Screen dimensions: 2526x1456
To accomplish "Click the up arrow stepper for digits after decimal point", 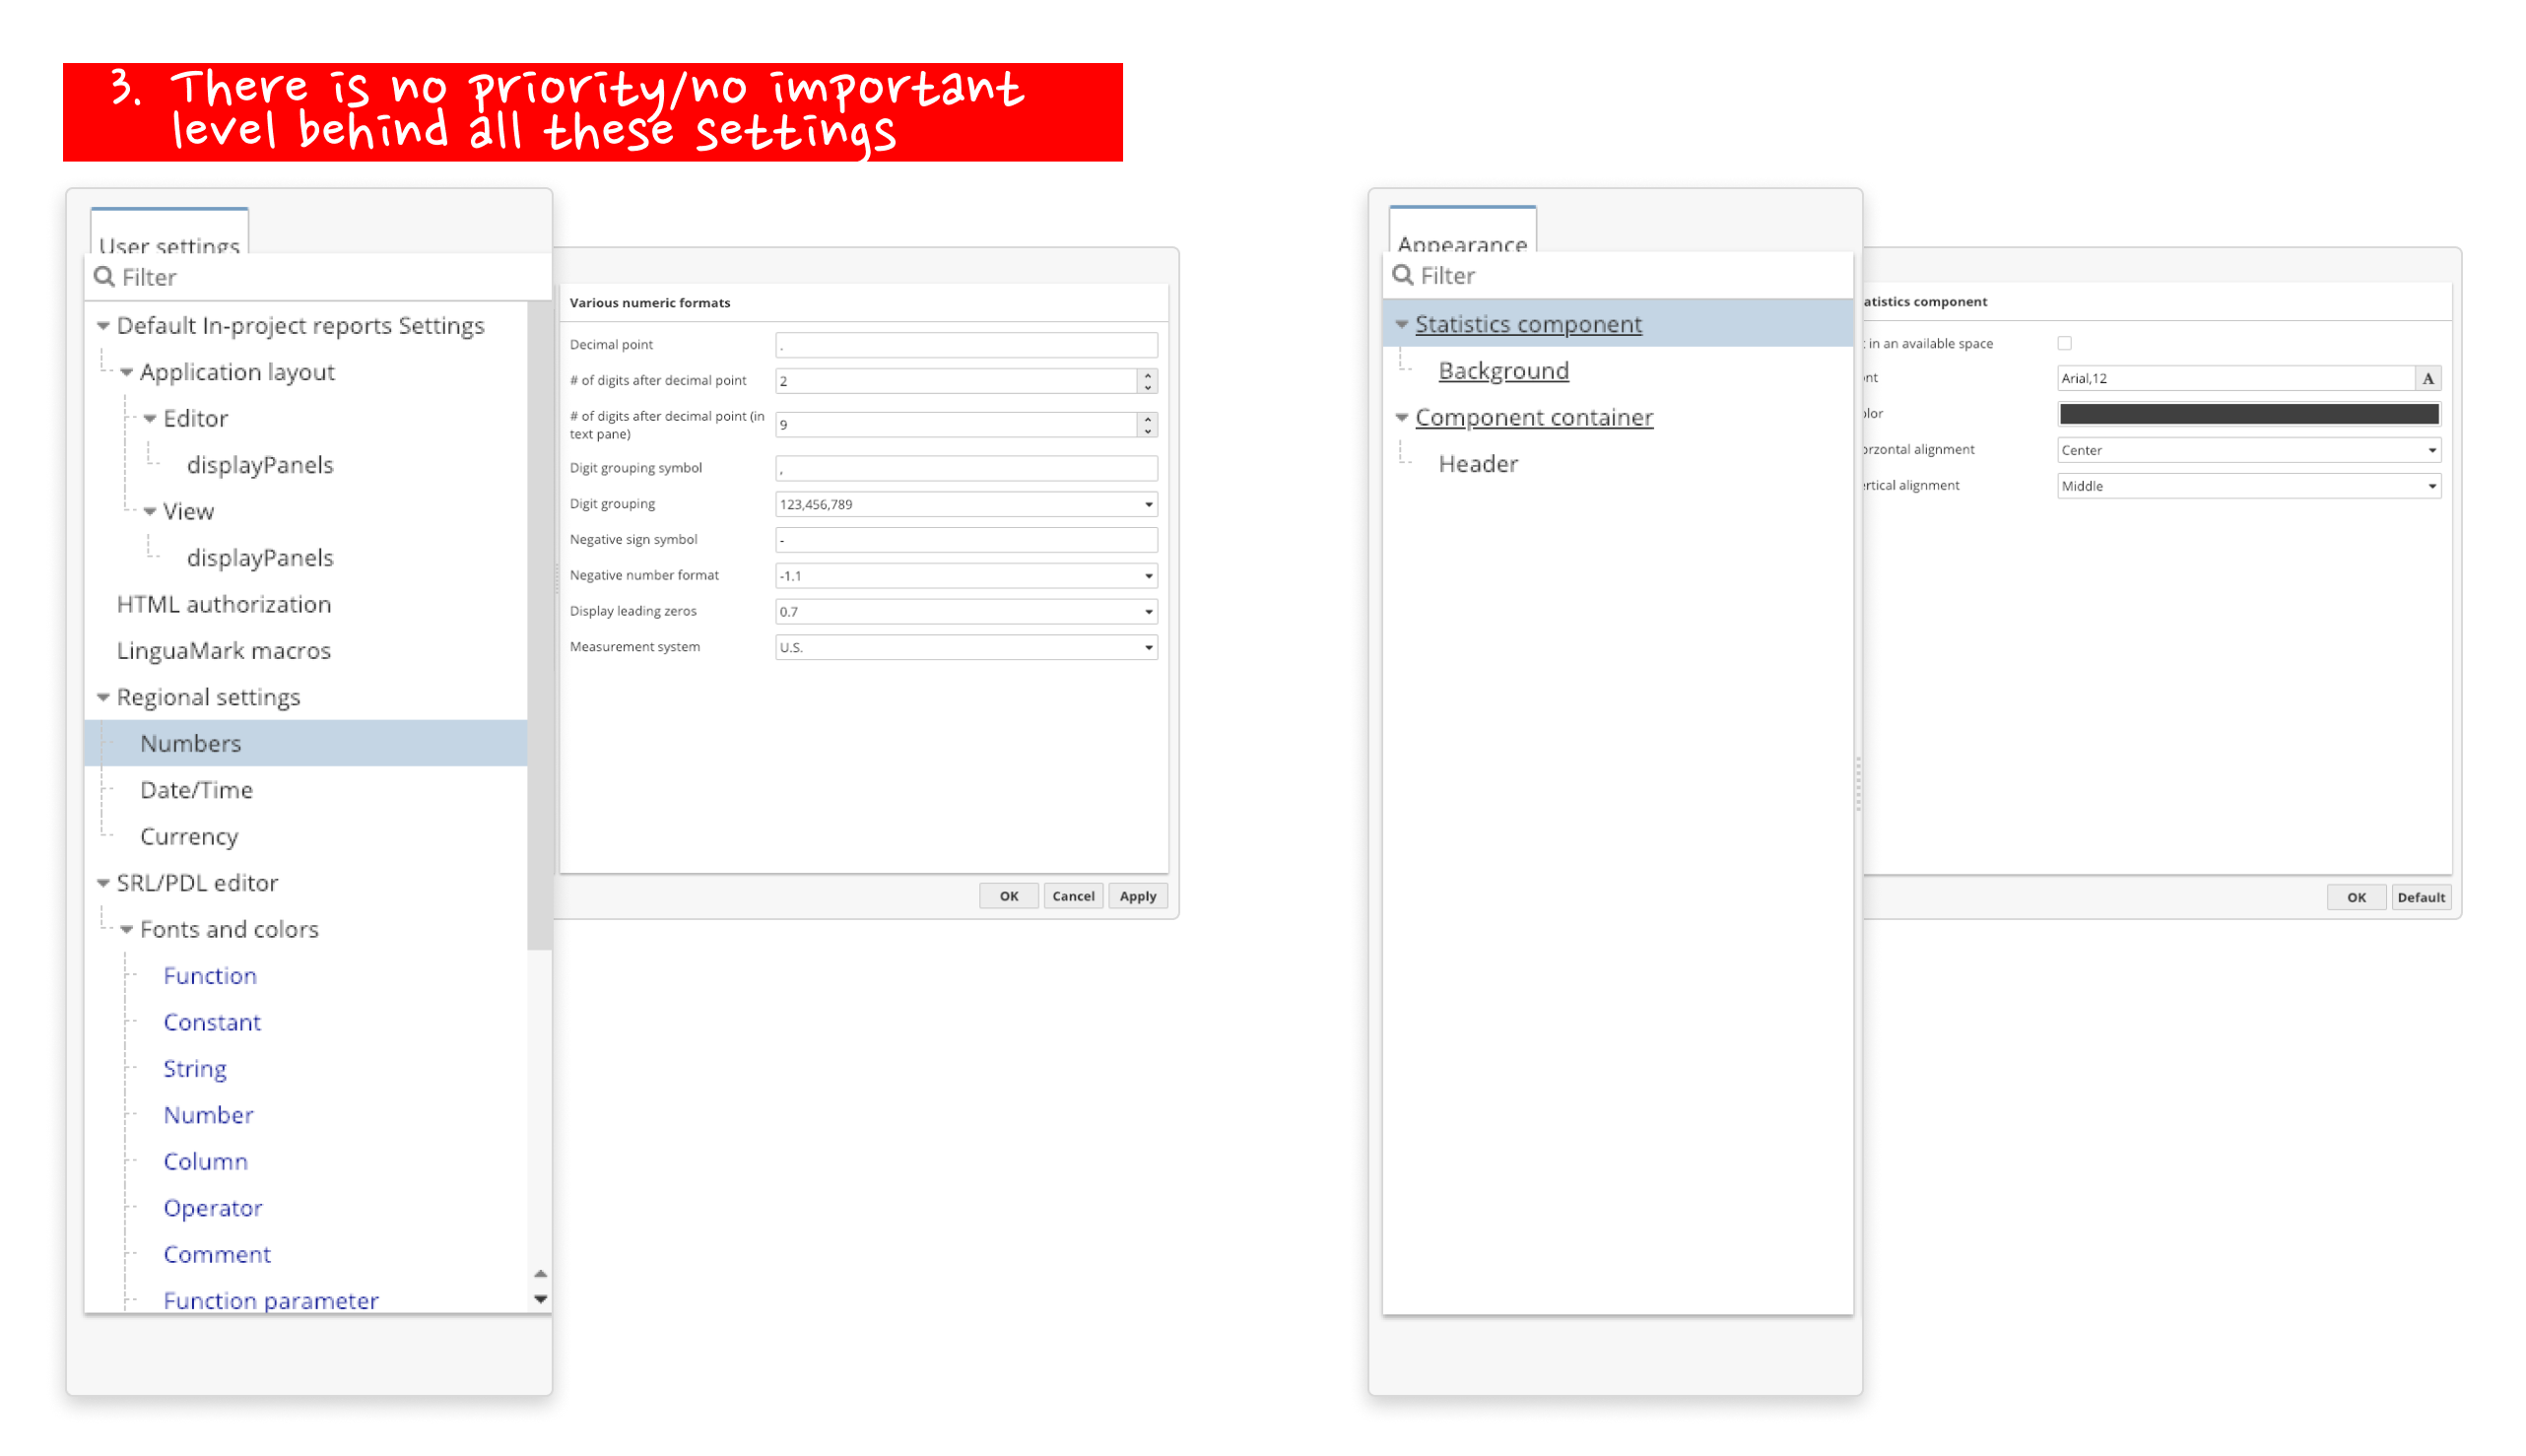I will pos(1149,375).
